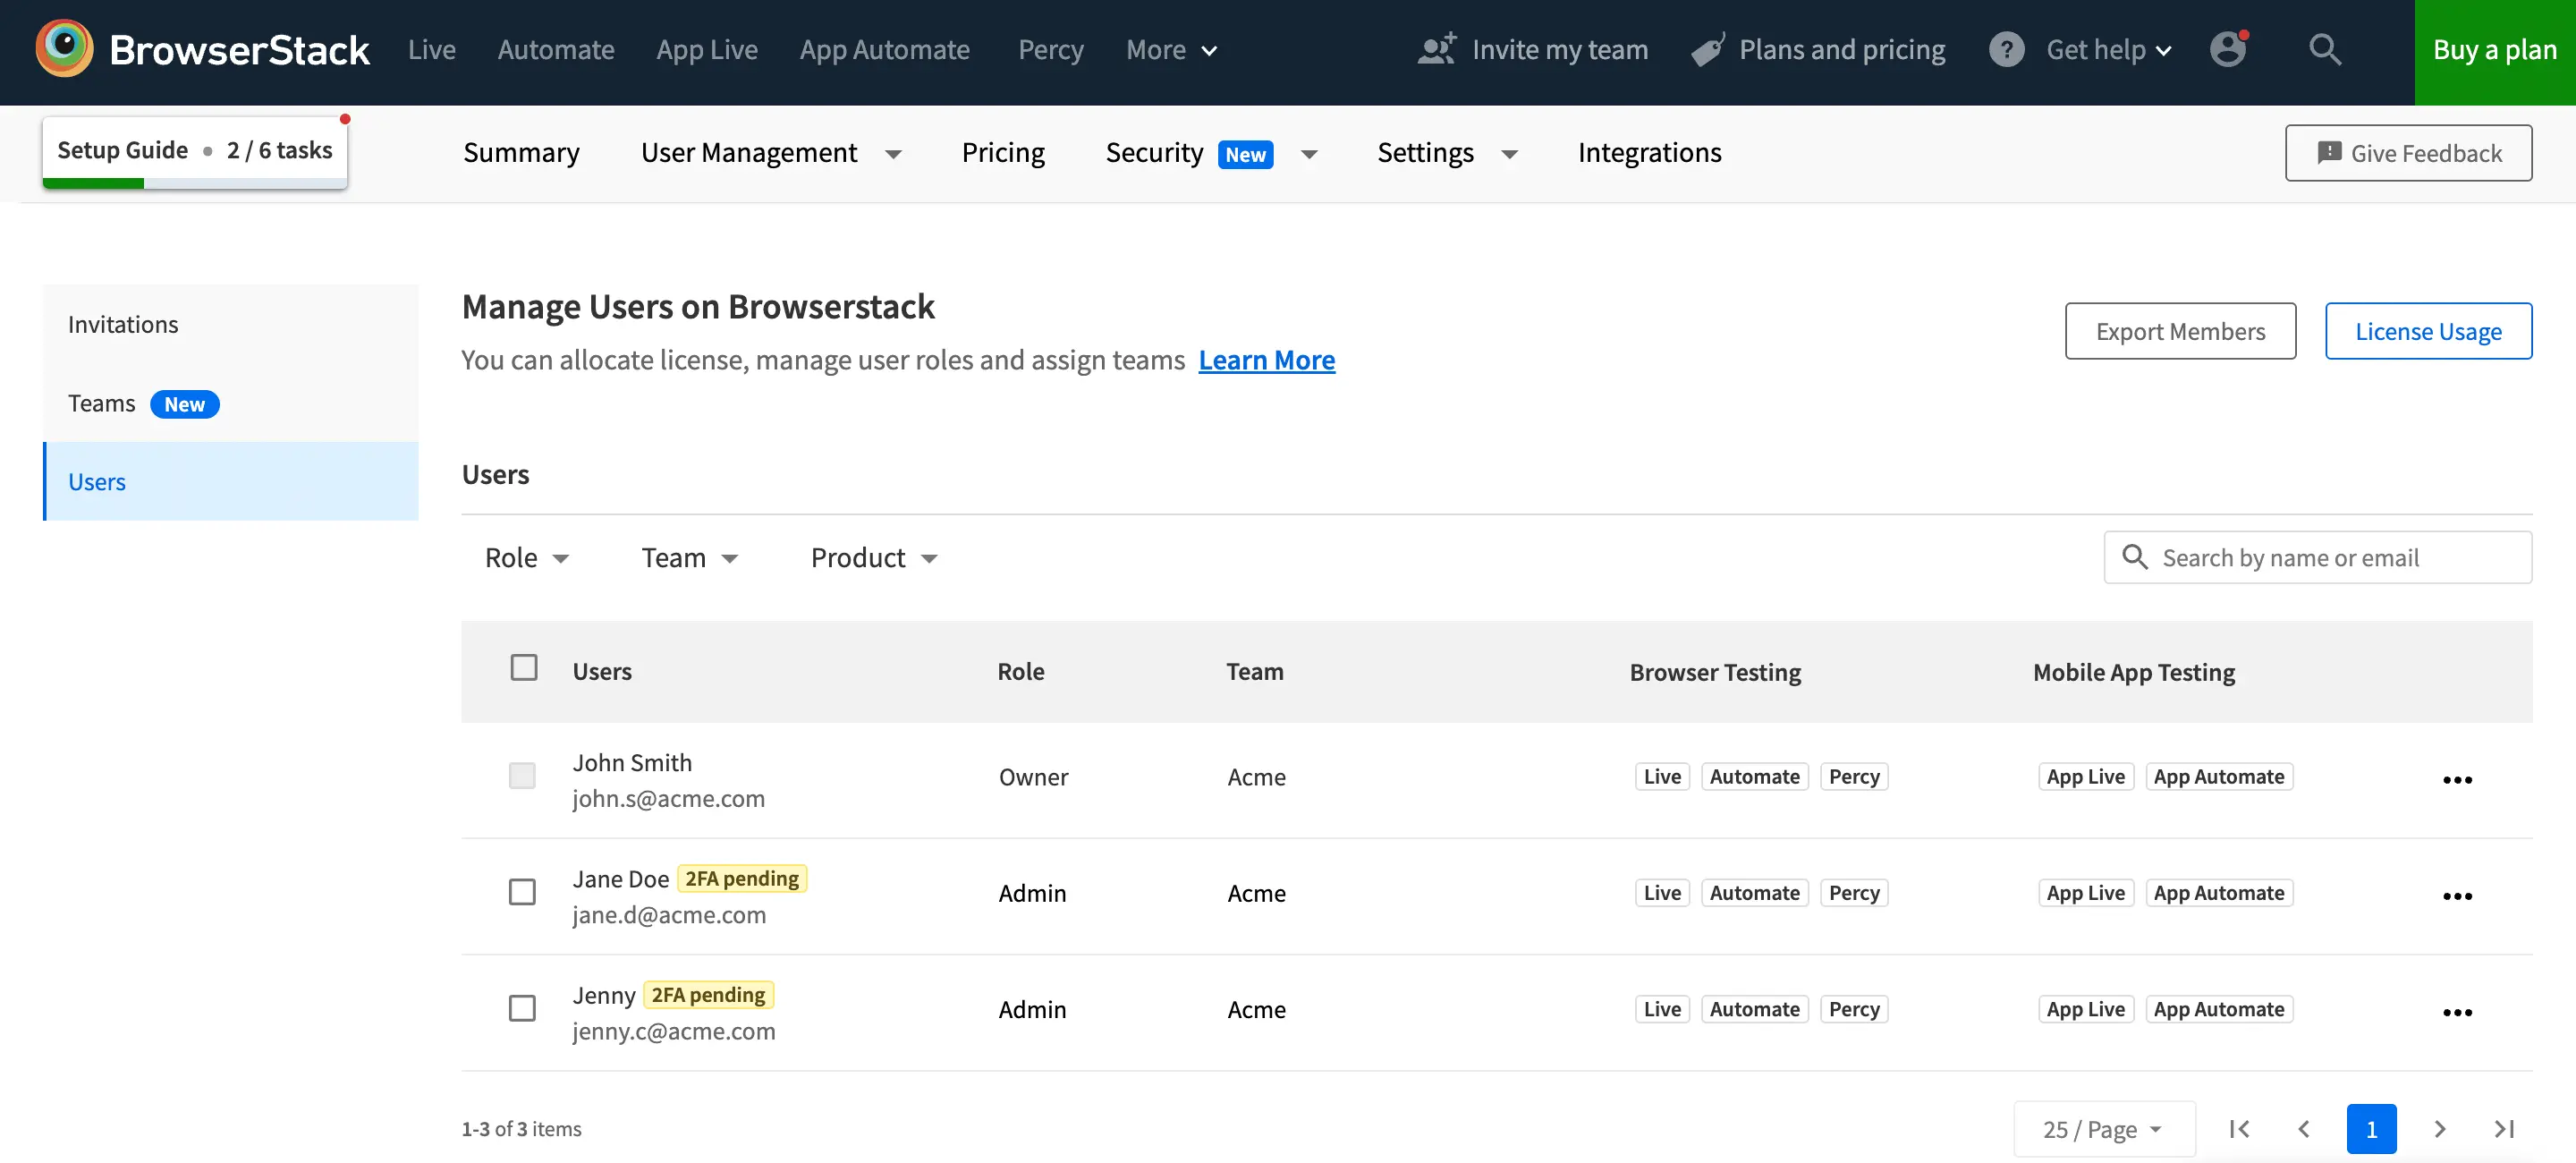Image resolution: width=2576 pixels, height=1163 pixels.
Task: Open the Product filter dropdown
Action: [x=873, y=558]
